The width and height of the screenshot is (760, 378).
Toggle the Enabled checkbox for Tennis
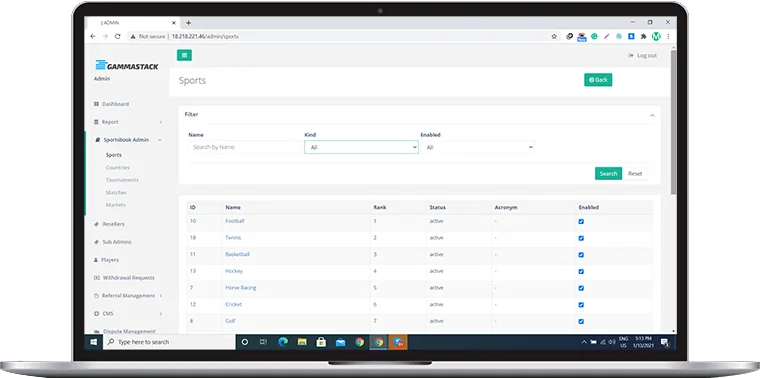(x=581, y=238)
